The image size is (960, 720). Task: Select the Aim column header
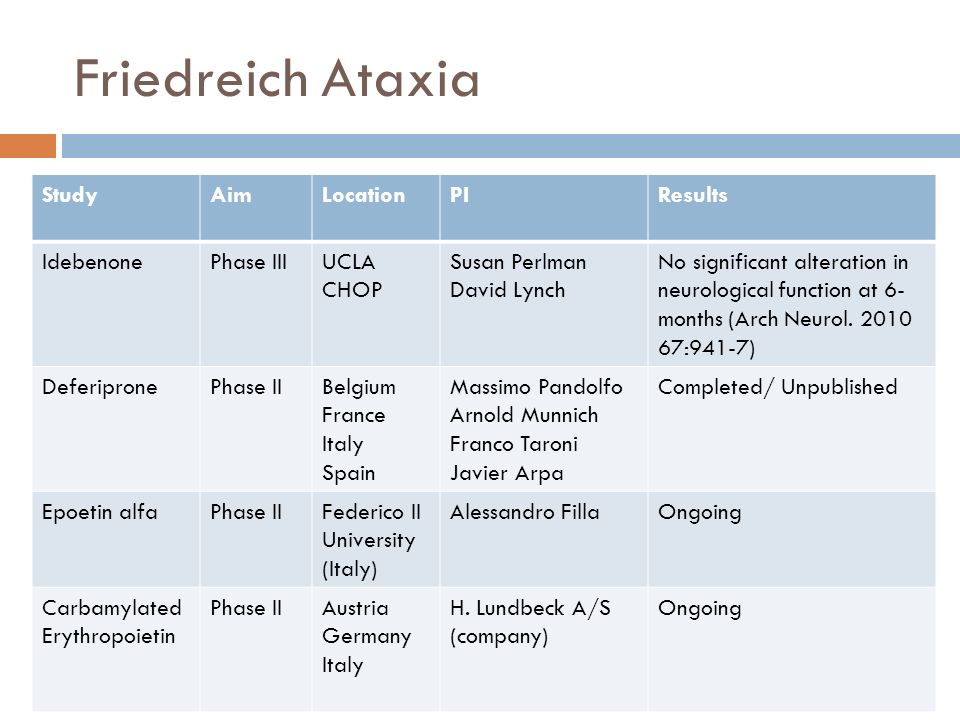256,207
